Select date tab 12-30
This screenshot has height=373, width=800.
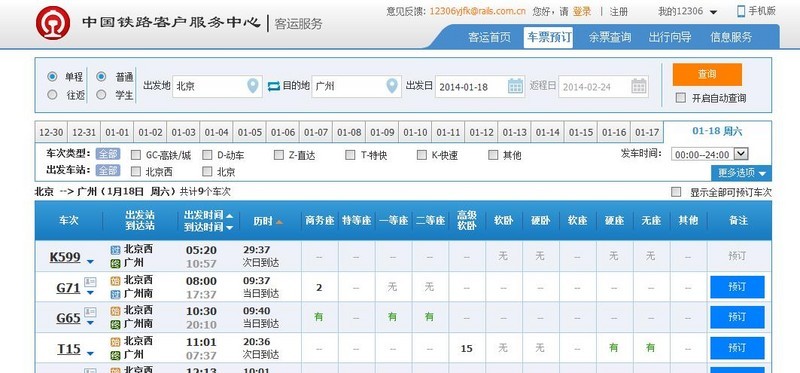52,133
